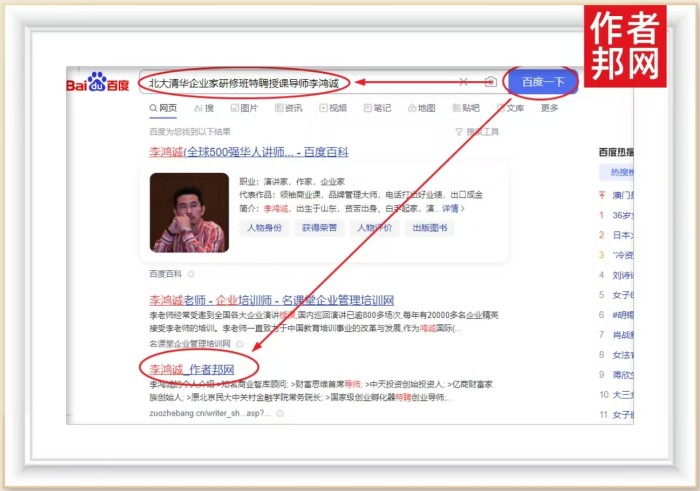
Task: Click the 百度一下 search button
Action: [541, 82]
